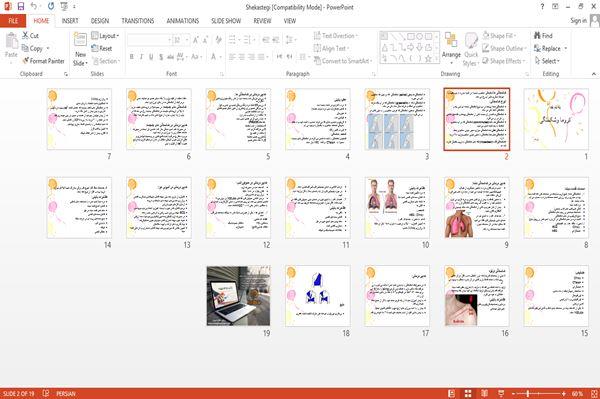600x399 pixels.
Task: Switch to the ANIMATIONS tab
Action: click(183, 21)
